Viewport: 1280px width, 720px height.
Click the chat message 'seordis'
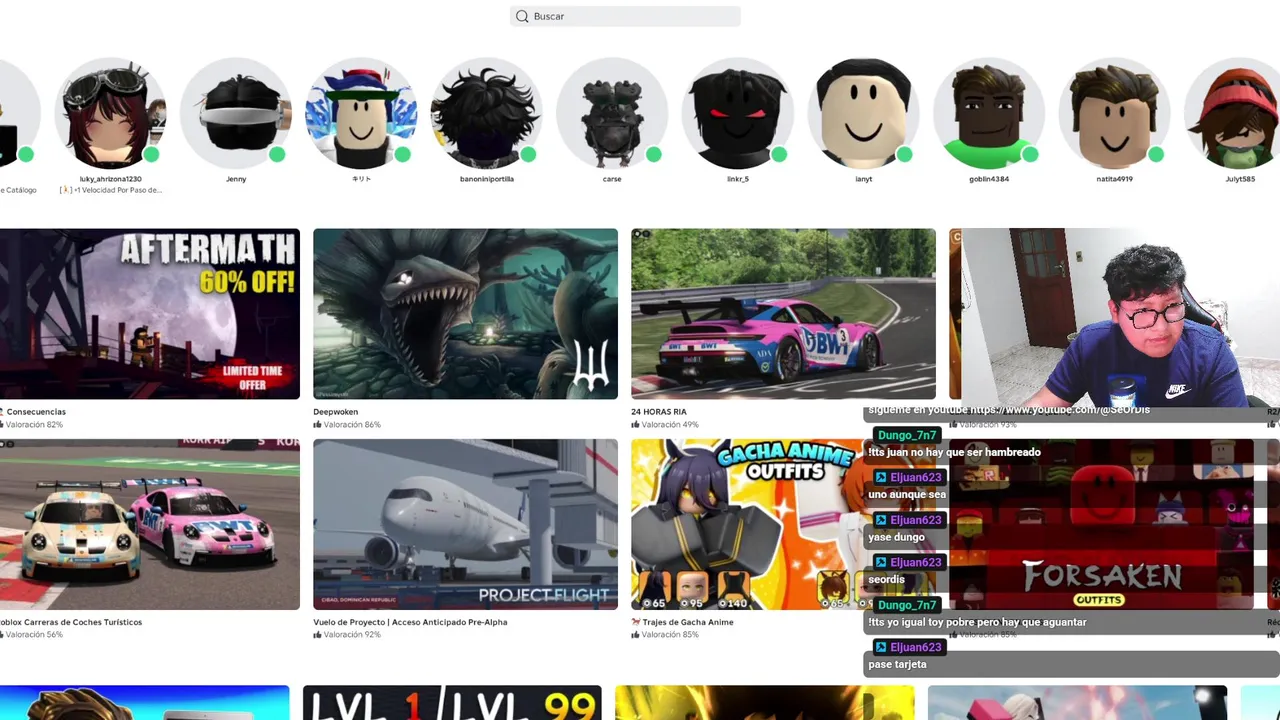point(886,579)
